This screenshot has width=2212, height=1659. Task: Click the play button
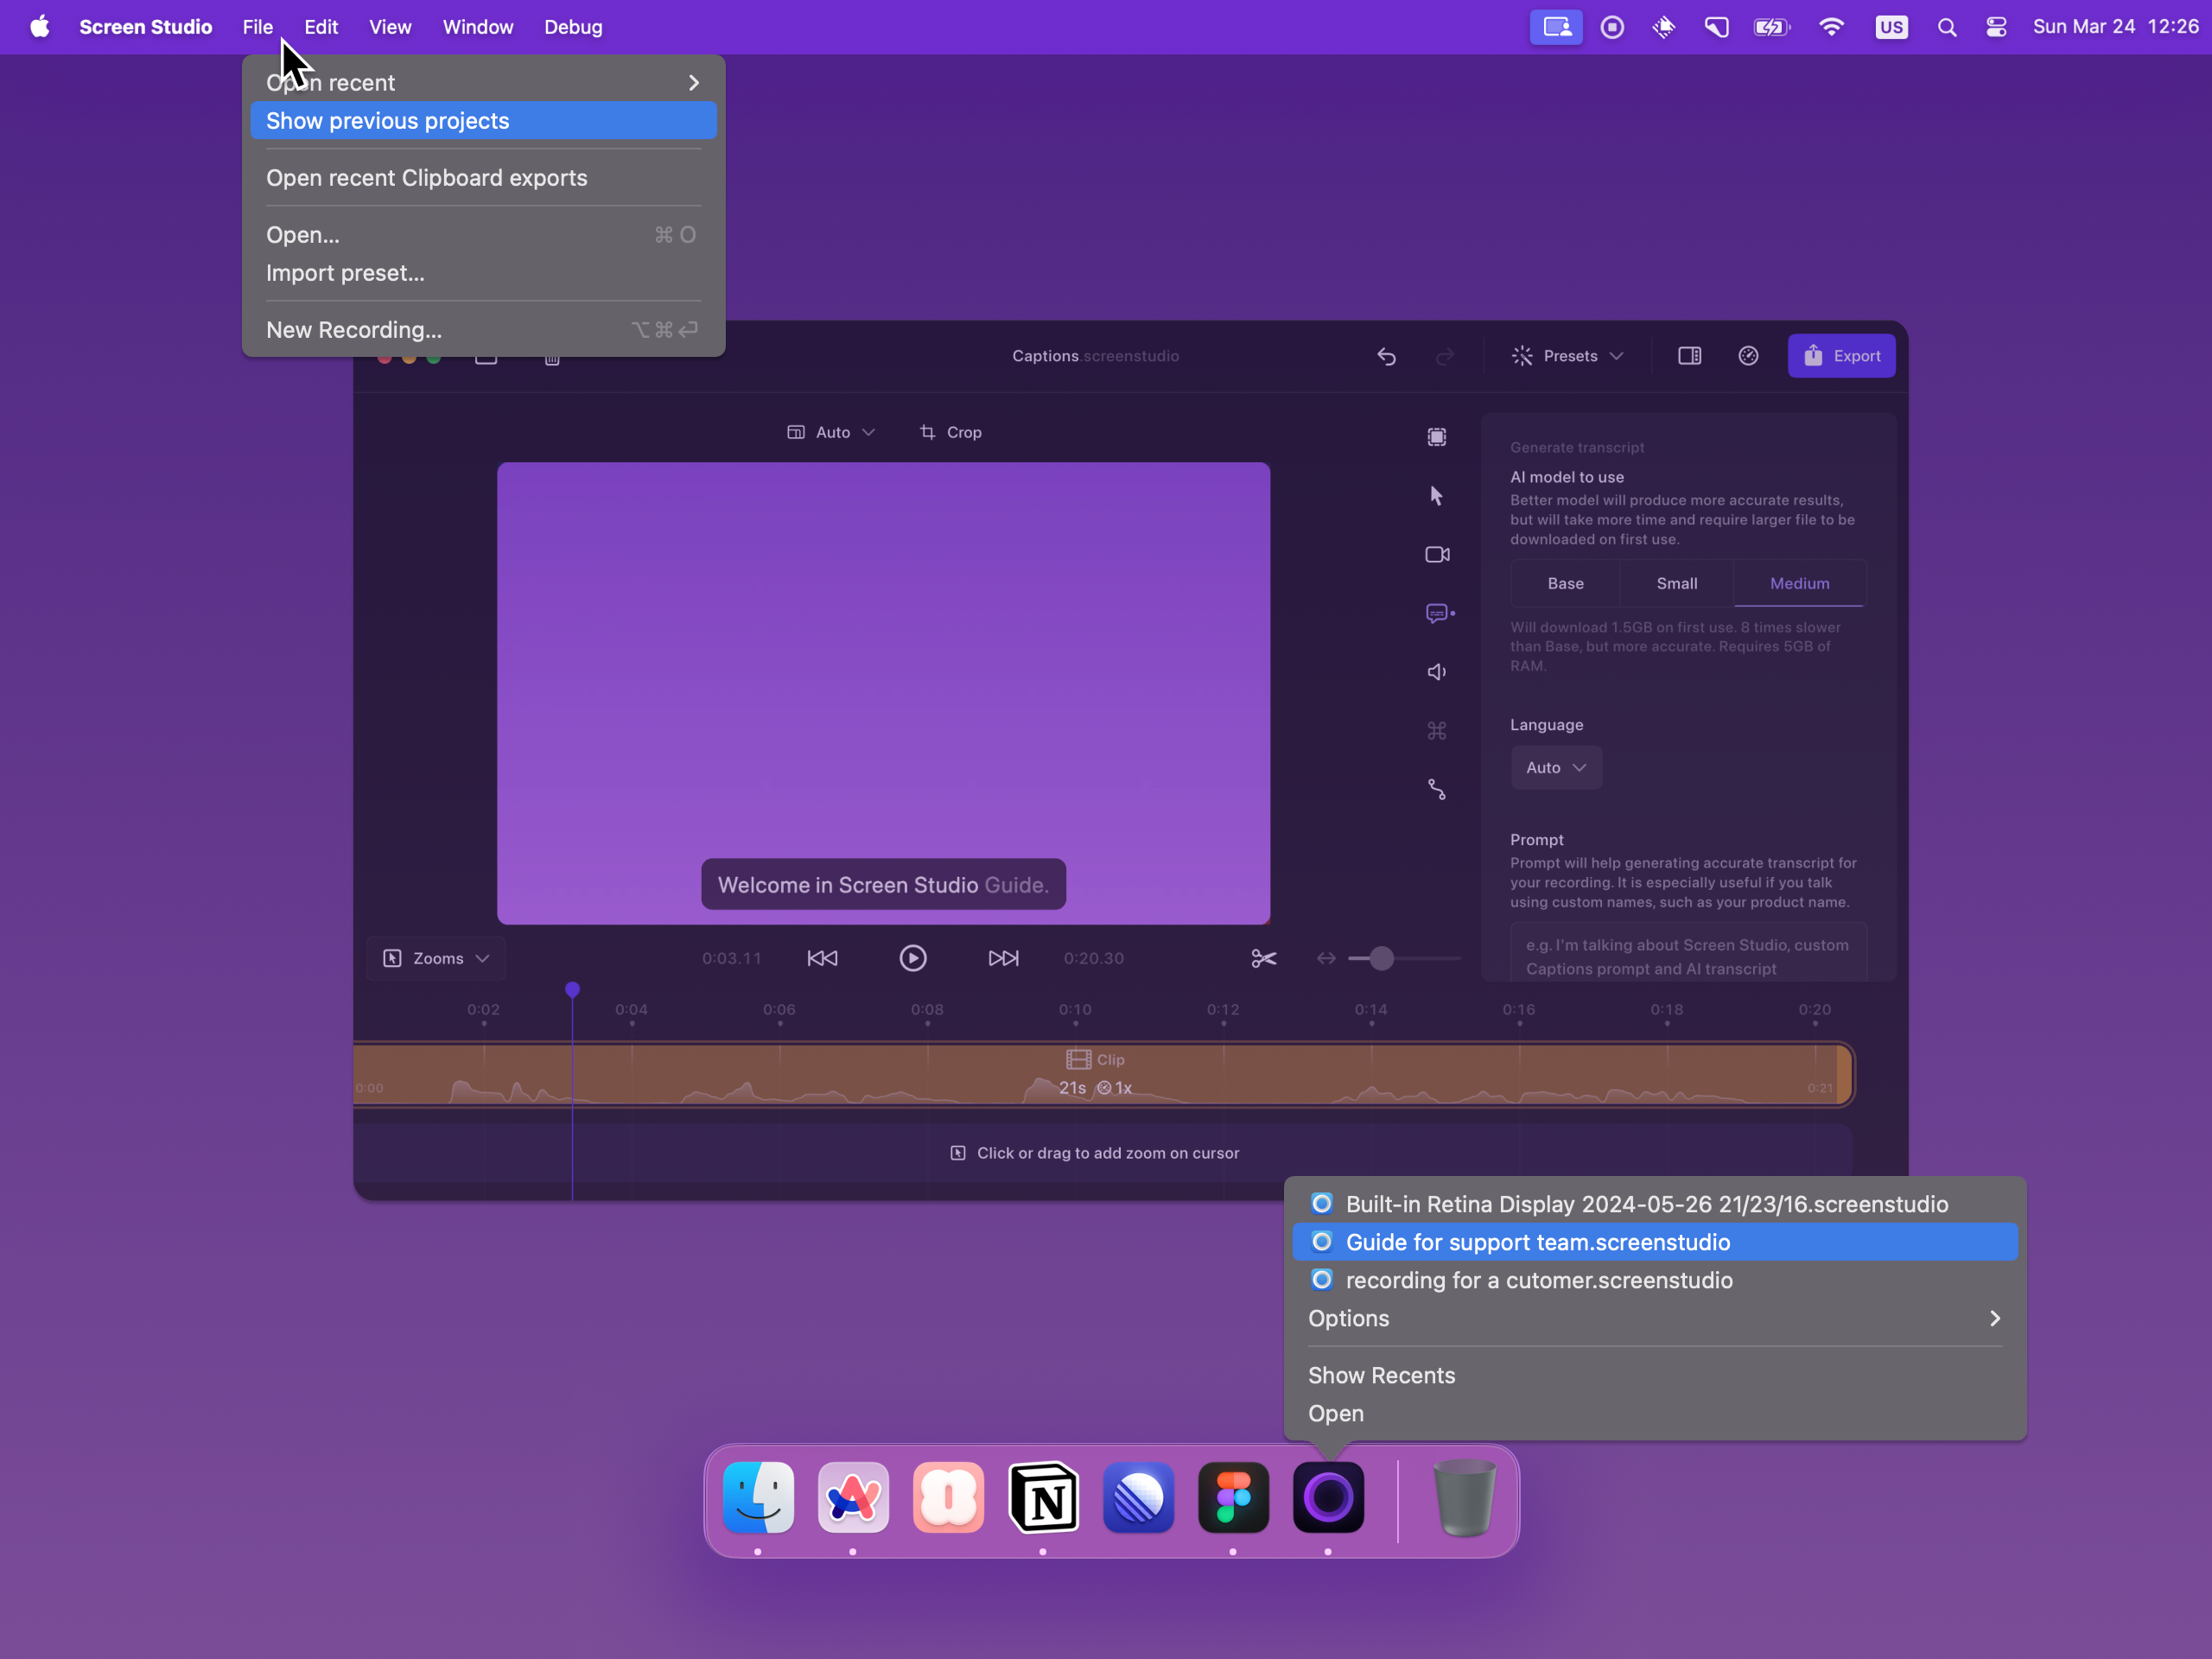click(912, 958)
